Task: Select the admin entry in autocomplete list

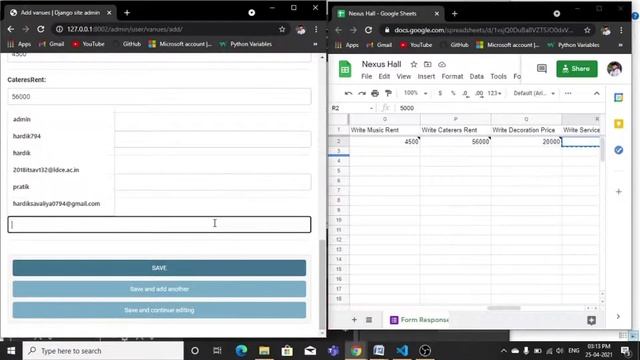Action: tap(61, 119)
